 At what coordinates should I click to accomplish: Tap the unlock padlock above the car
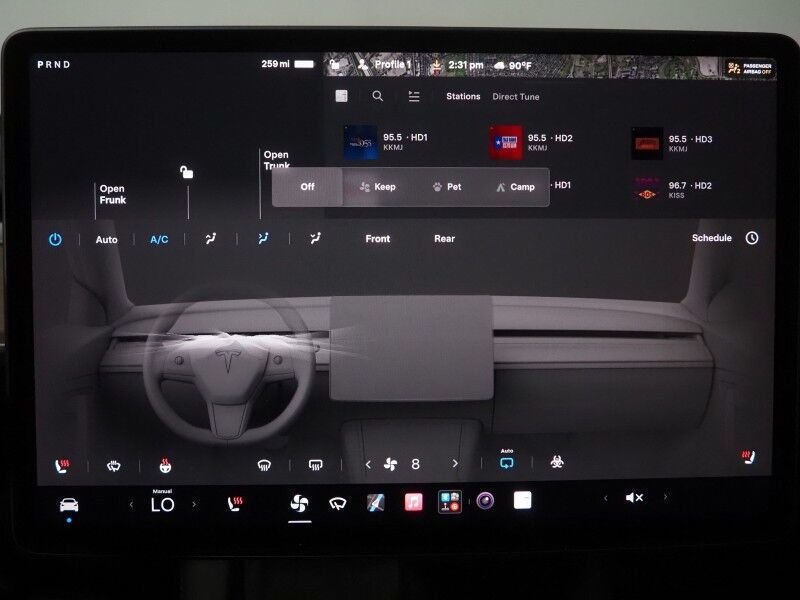pos(187,172)
